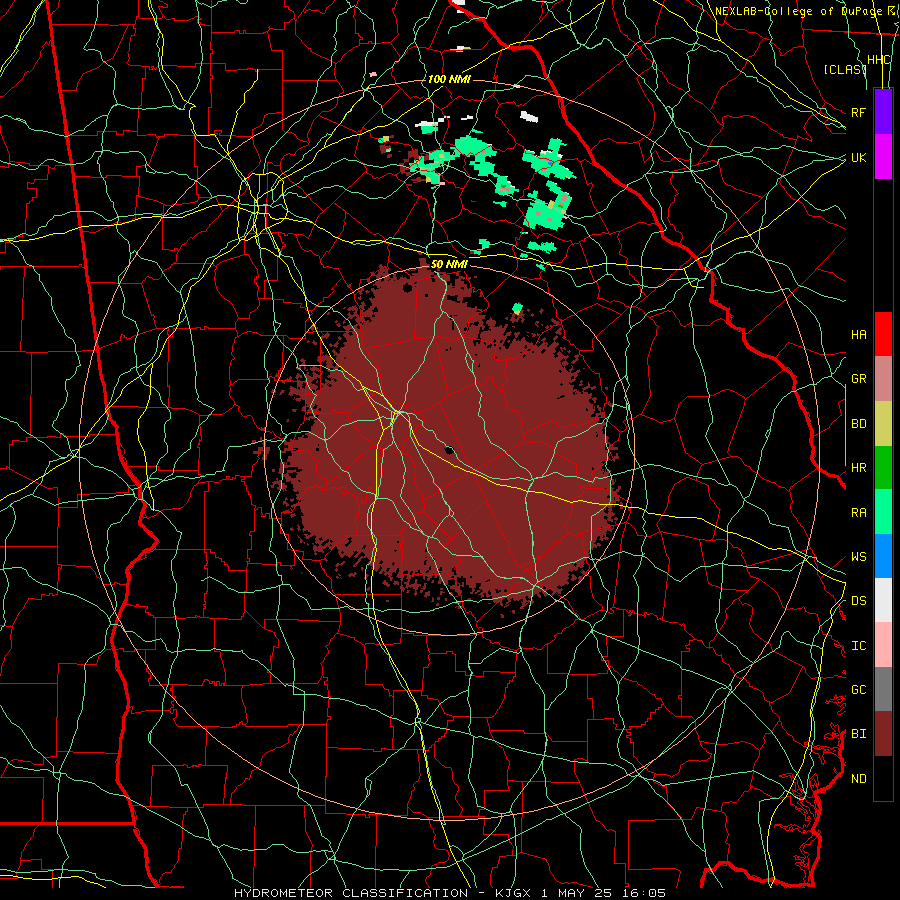This screenshot has width=900, height=900.
Task: Click the IC pink legend swatch
Action: pos(883,645)
